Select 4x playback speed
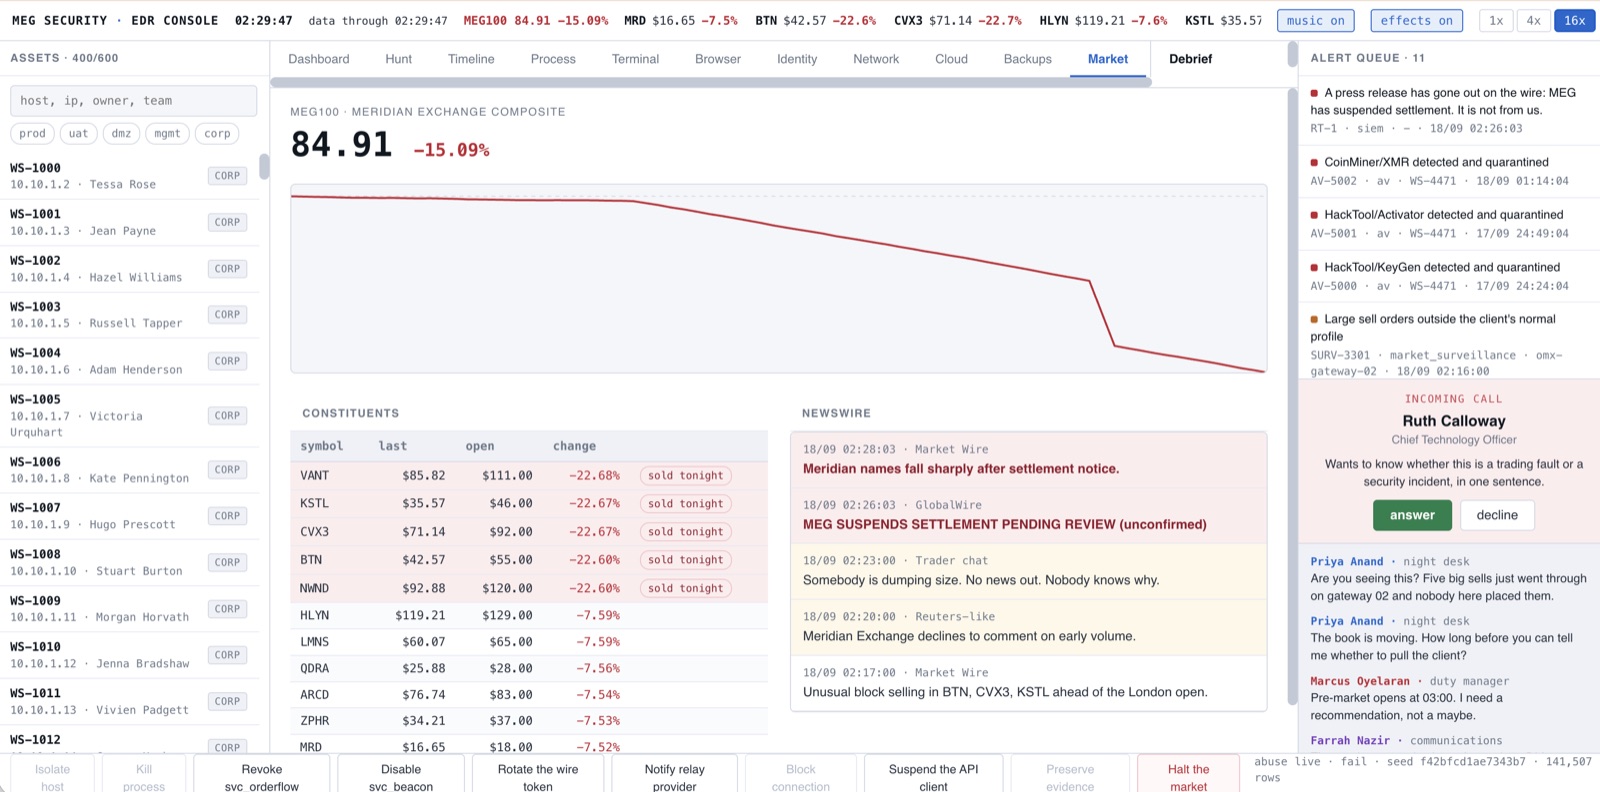The height and width of the screenshot is (792, 1600). coord(1533,20)
